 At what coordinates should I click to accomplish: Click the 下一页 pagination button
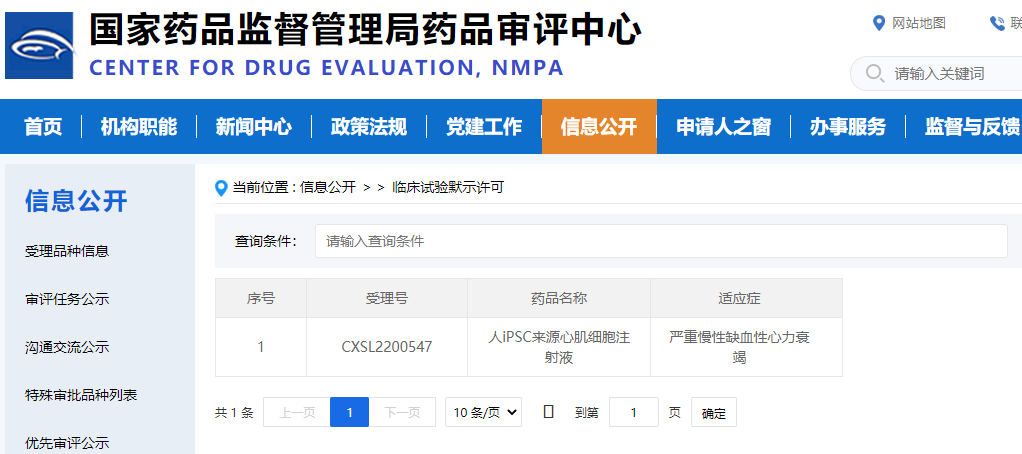pyautogui.click(x=402, y=412)
